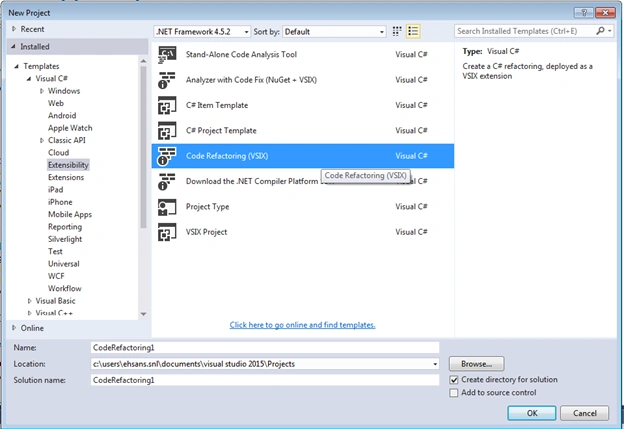Click the Cancel button
This screenshot has width=624, height=429.
tap(585, 413)
